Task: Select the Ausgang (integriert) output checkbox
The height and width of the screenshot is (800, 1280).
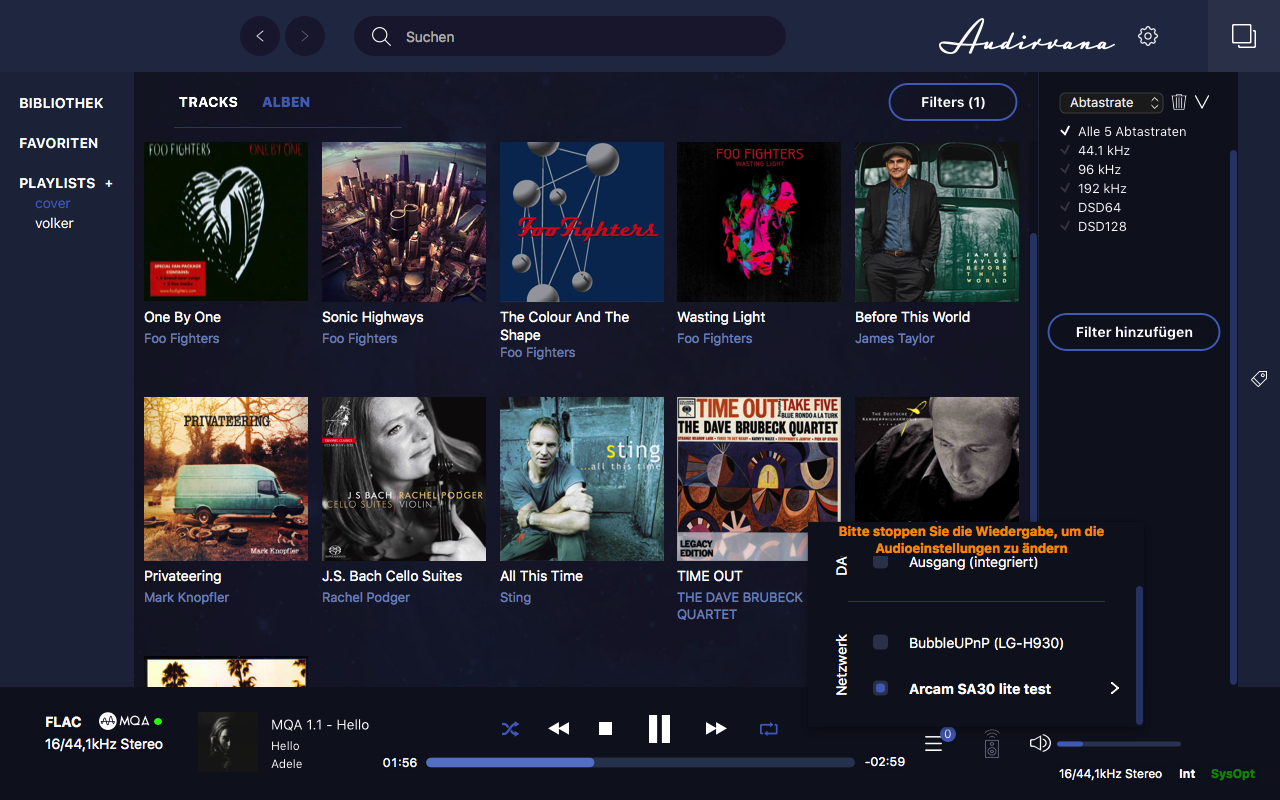Action: pyautogui.click(x=880, y=563)
